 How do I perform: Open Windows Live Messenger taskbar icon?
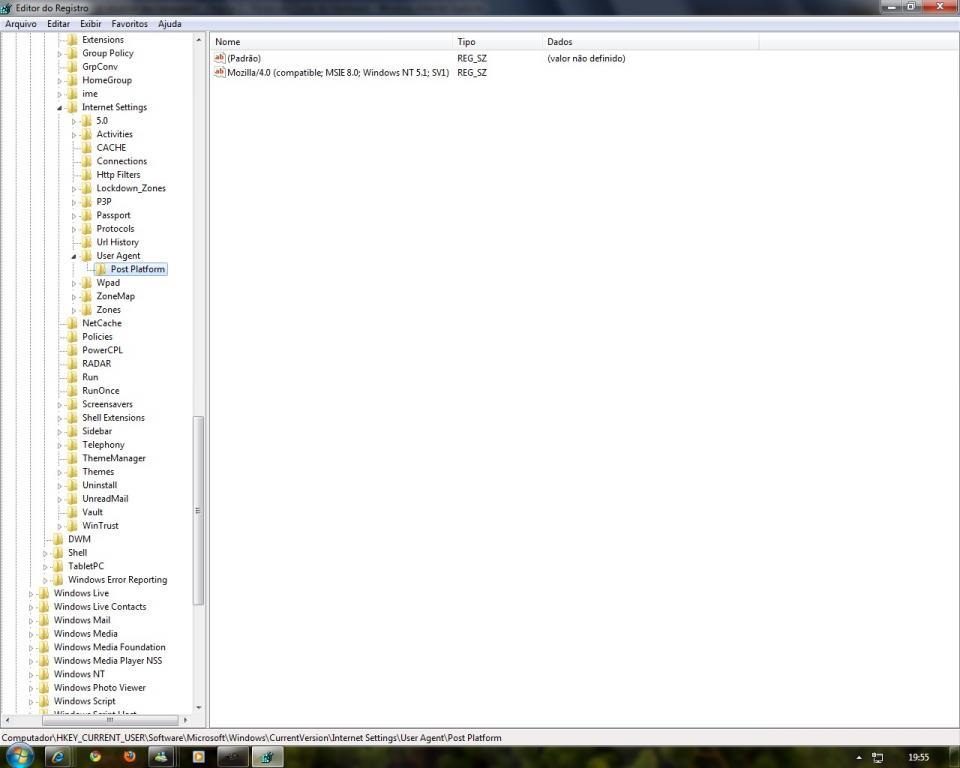click(x=161, y=757)
